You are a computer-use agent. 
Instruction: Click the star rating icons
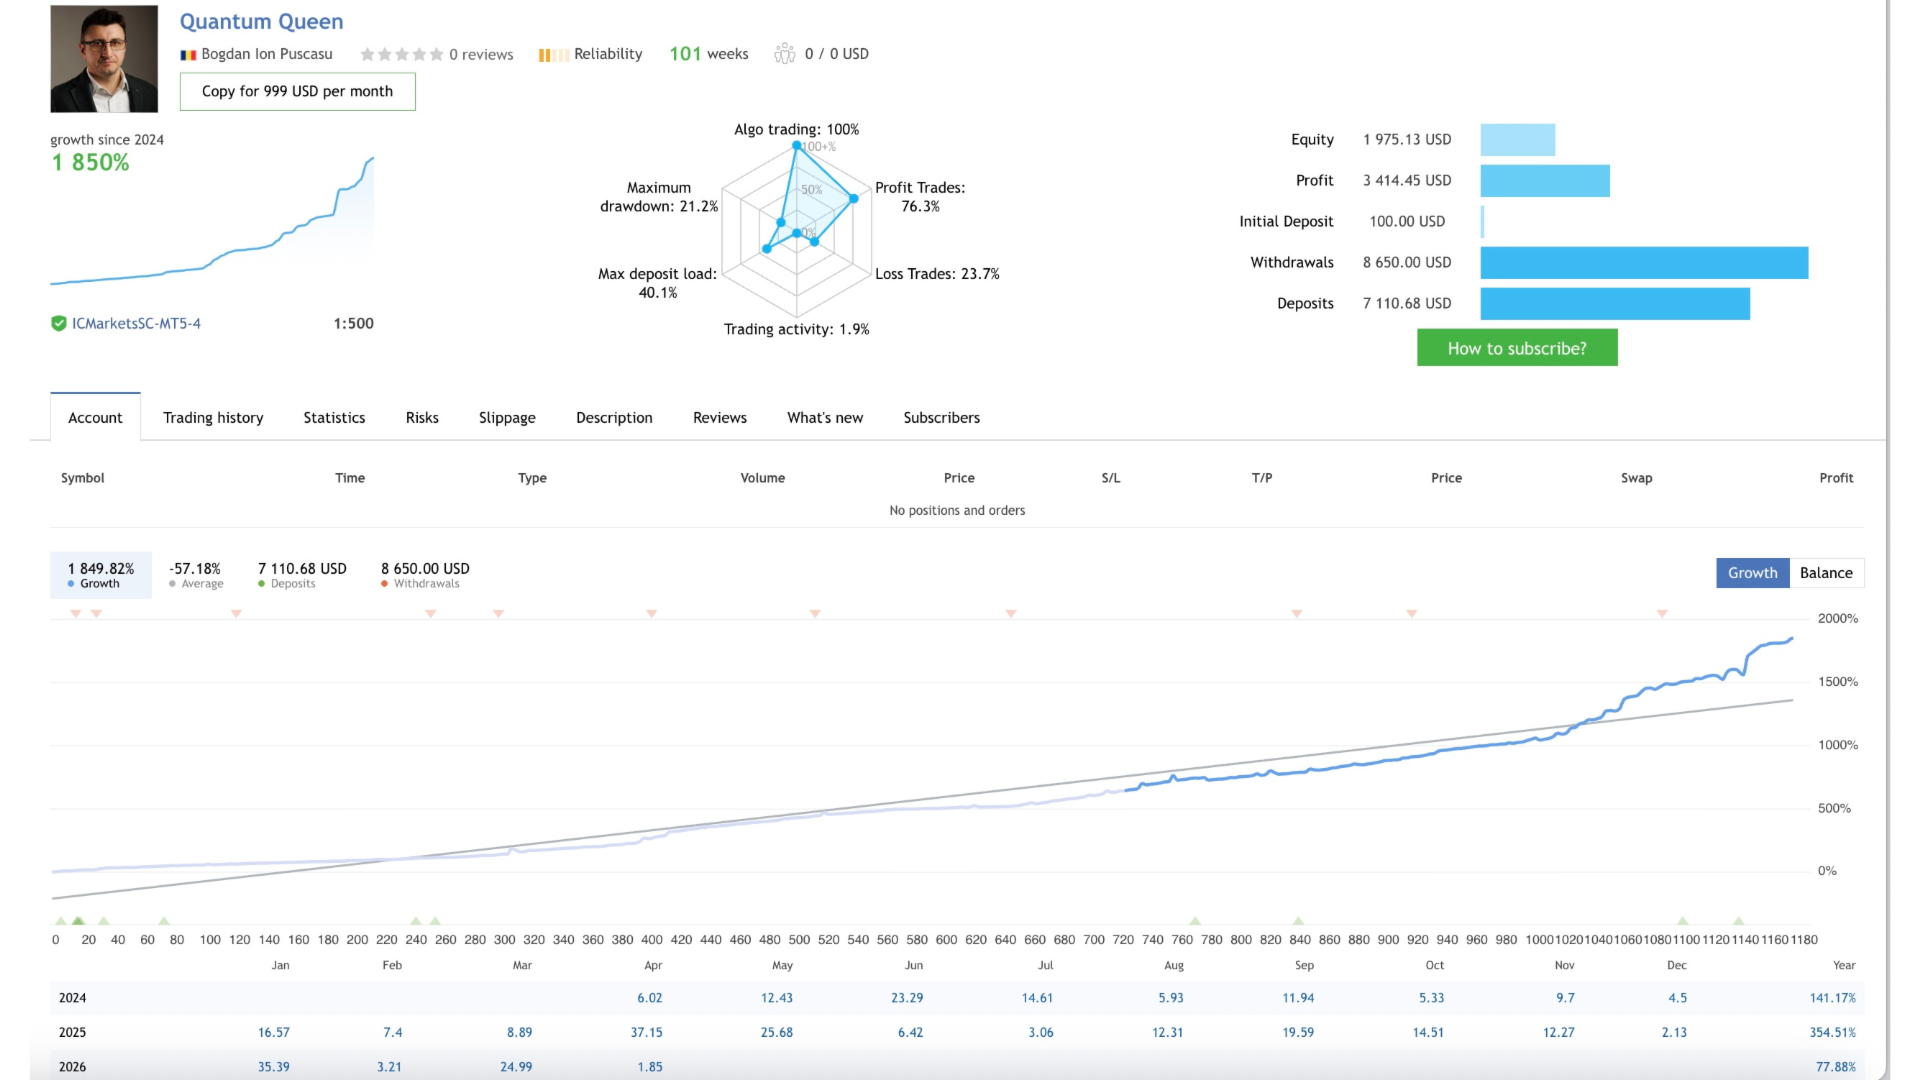point(401,55)
